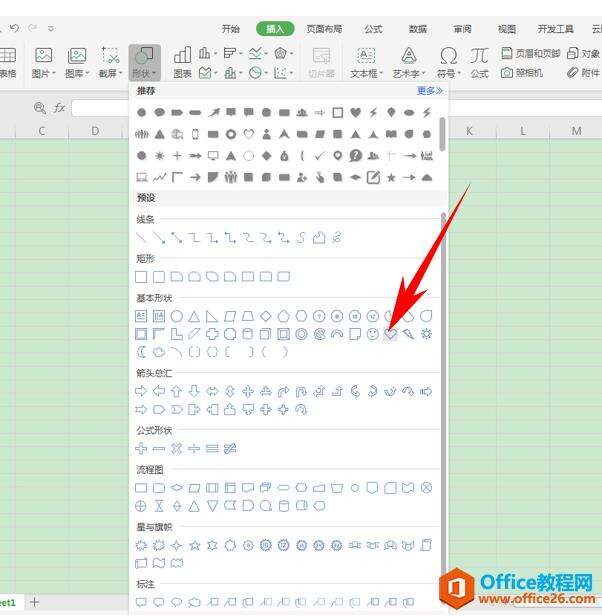This screenshot has width=602, height=616.
Task: Open the 艺术字 word art menu
Action: pyautogui.click(x=409, y=62)
